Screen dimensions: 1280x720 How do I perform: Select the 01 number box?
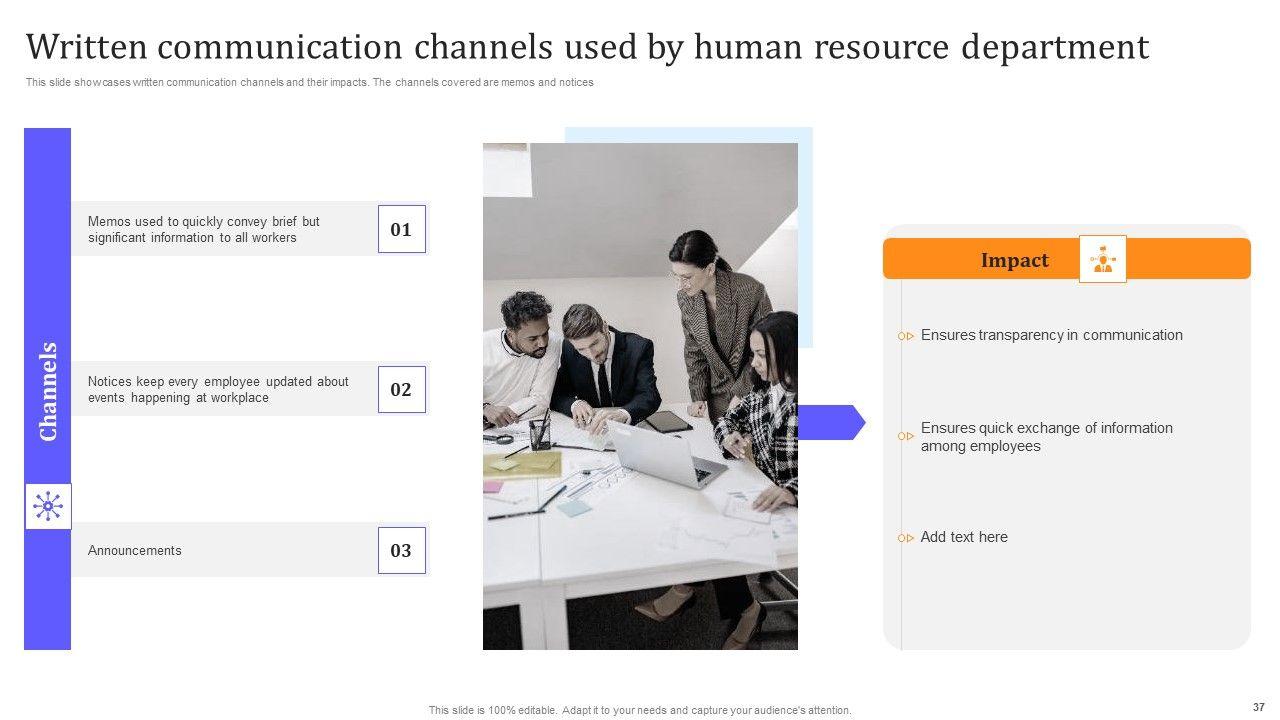click(402, 229)
